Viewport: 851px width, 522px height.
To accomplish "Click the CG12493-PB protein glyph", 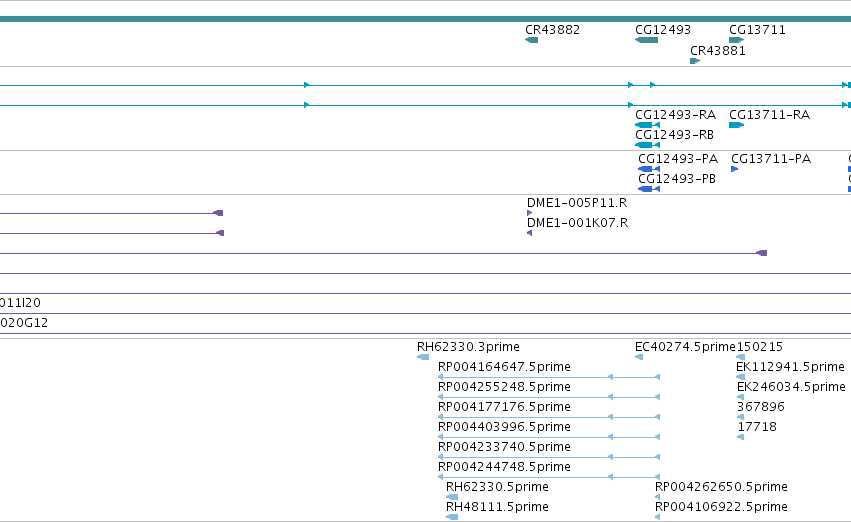I will click(649, 189).
